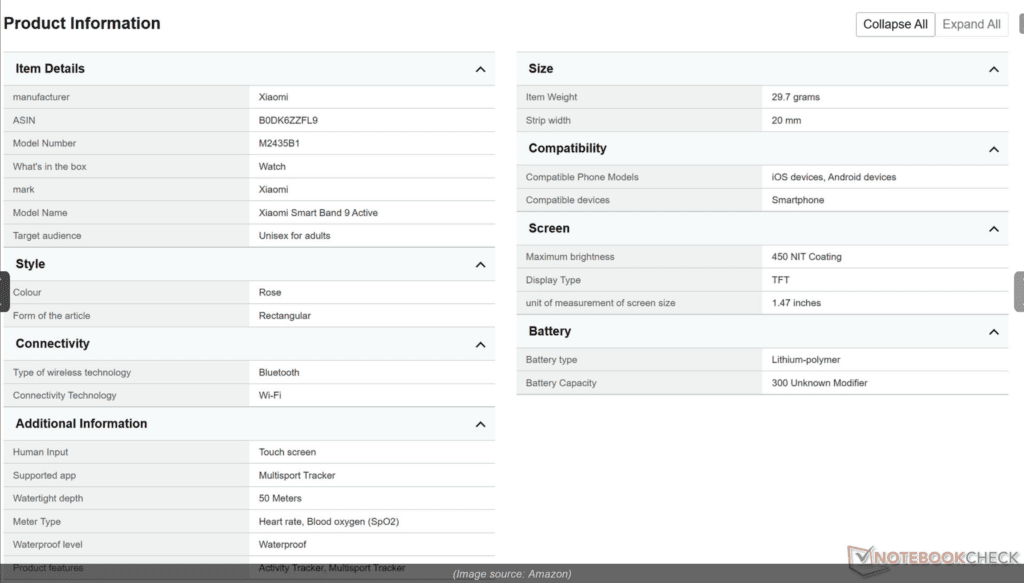Click the 'TFT' display type value
1024x583 pixels.
[x=780, y=280]
